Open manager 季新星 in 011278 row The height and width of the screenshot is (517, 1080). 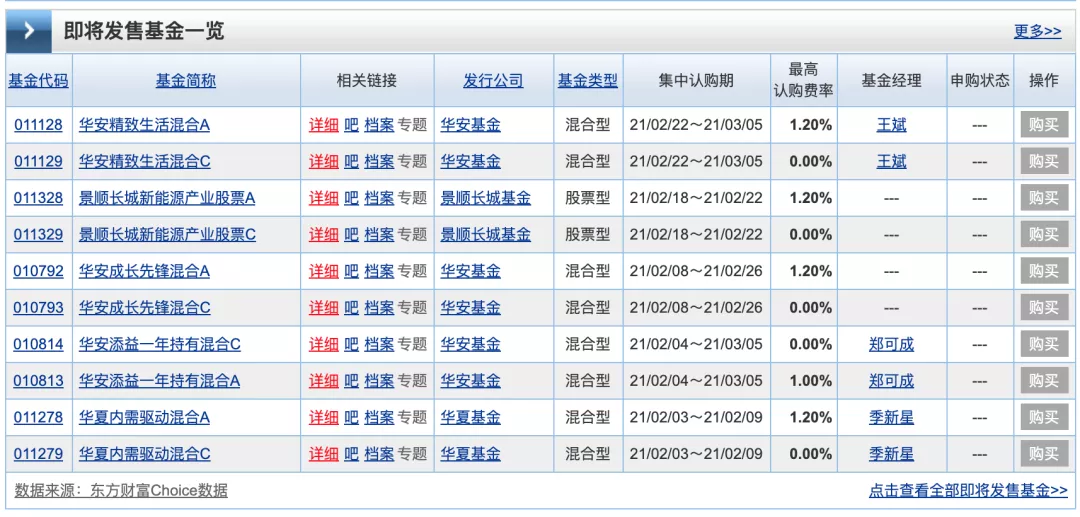point(891,417)
